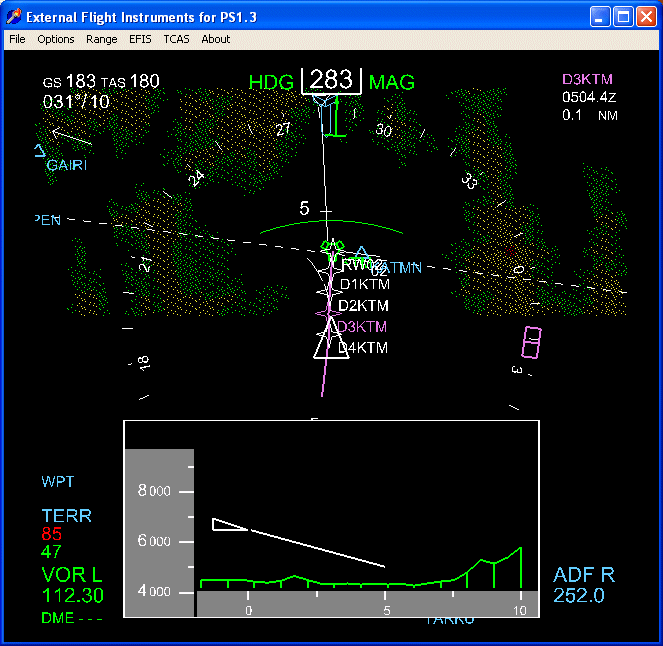
Task: Click the application icon in title bar
Action: pos(14,17)
